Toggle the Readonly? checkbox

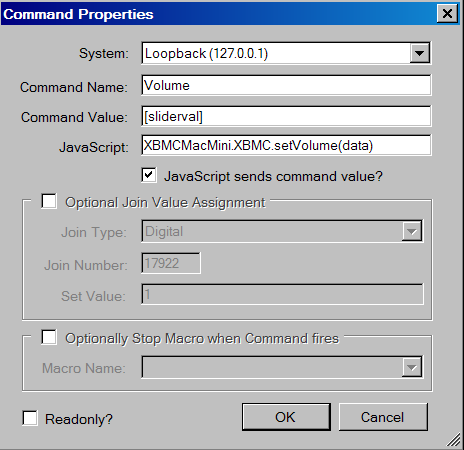coord(30,418)
